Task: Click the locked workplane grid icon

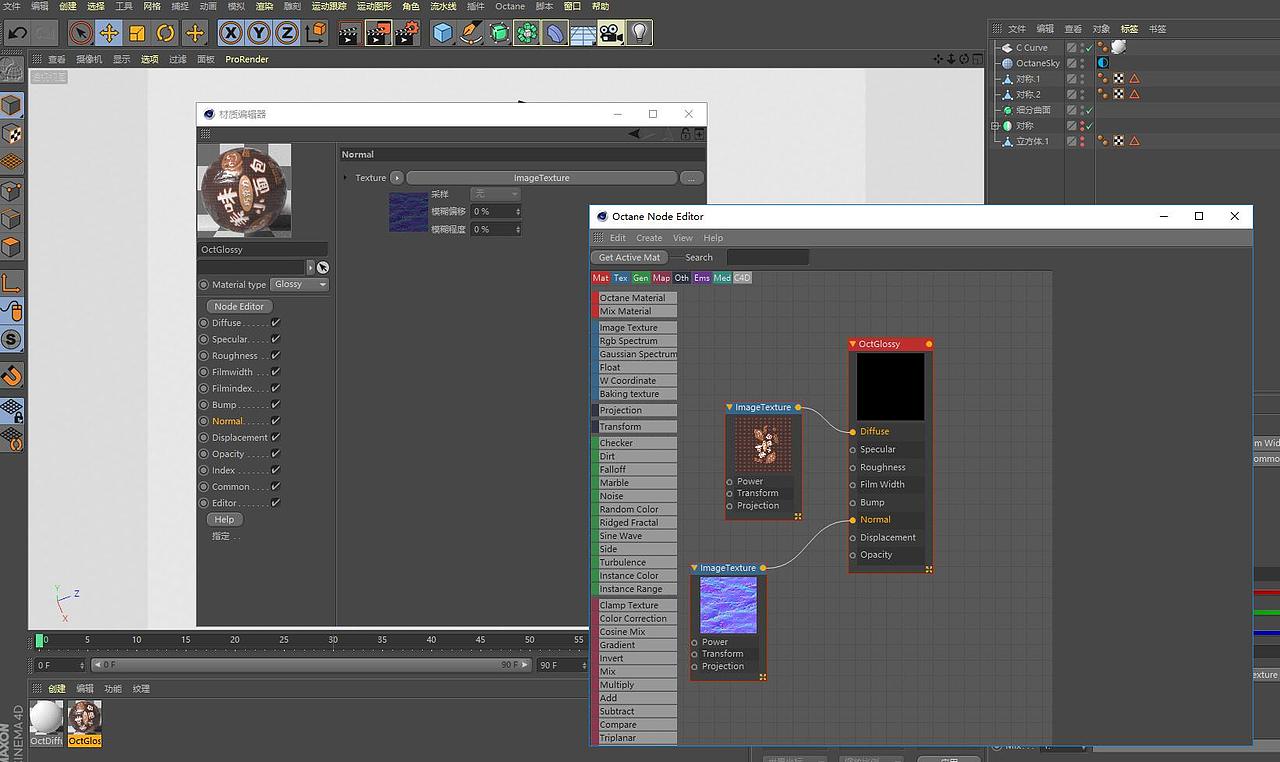Action: (x=11, y=410)
